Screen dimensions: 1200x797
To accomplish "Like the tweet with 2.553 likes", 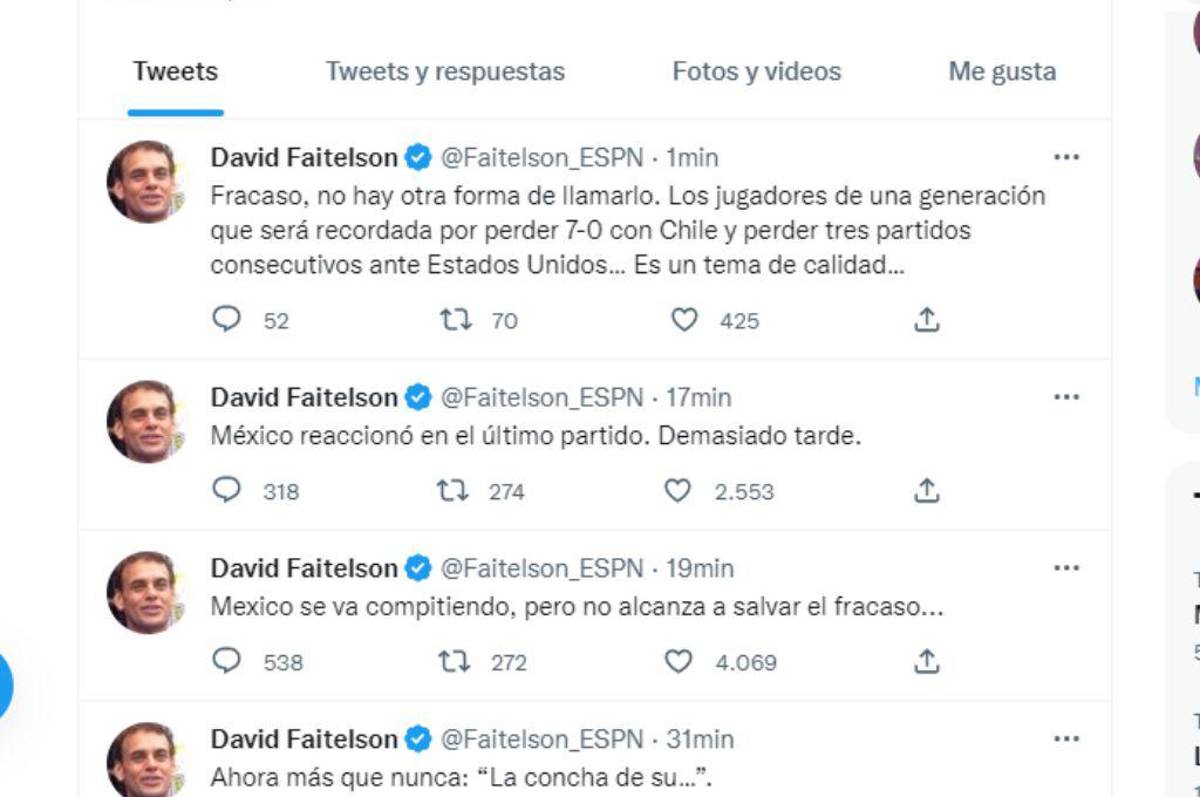I will (x=678, y=491).
